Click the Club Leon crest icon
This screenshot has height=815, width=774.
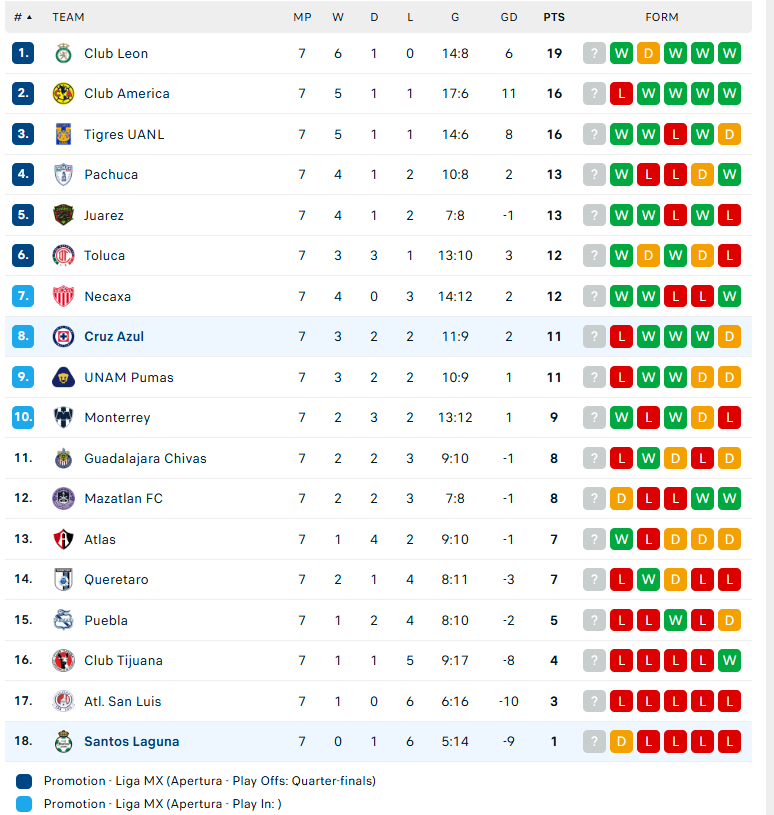[x=63, y=53]
